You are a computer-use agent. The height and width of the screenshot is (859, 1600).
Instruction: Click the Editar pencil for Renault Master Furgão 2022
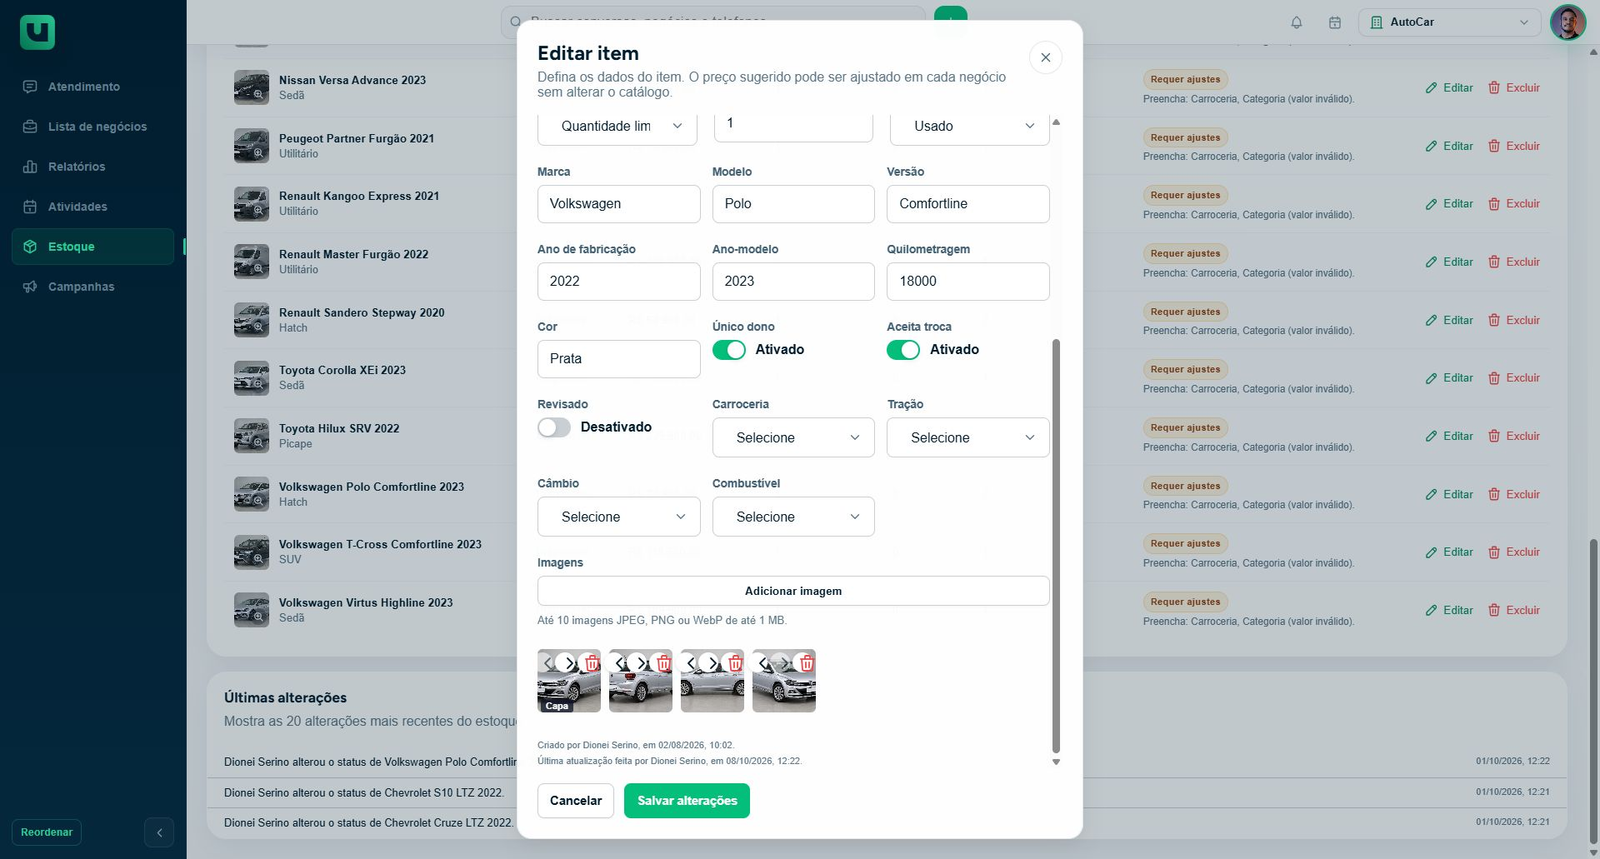coord(1449,262)
